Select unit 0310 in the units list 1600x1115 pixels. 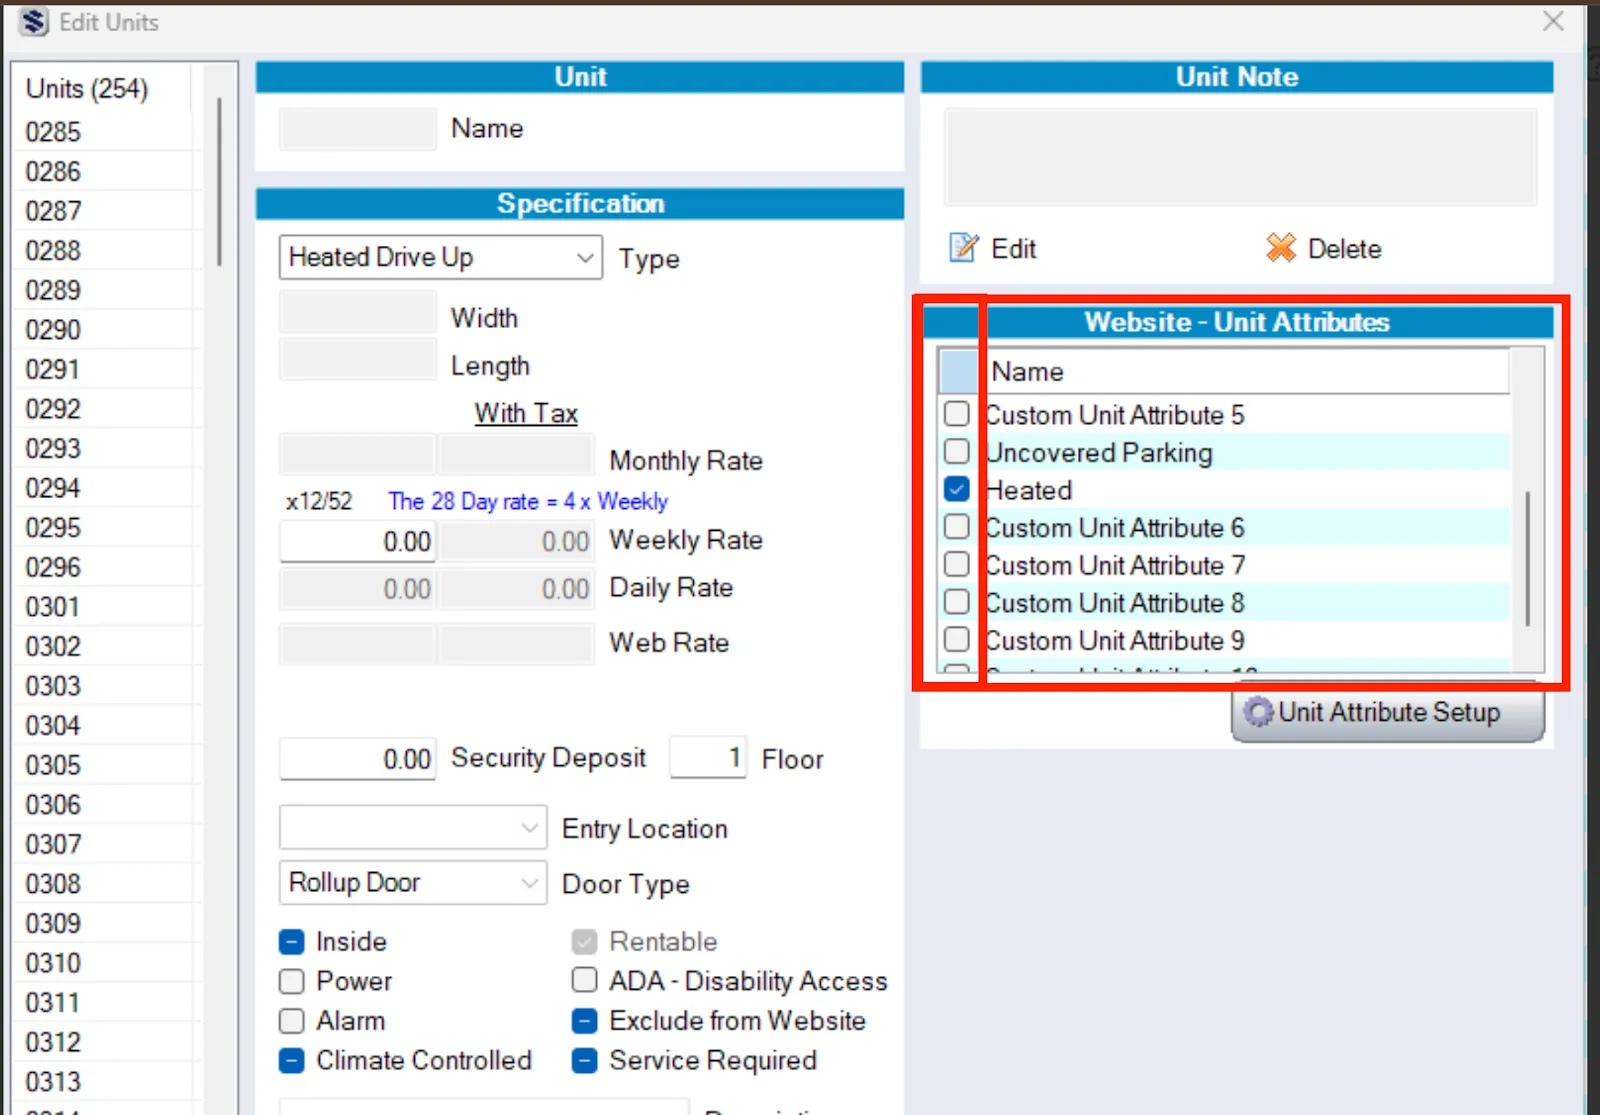click(108, 963)
